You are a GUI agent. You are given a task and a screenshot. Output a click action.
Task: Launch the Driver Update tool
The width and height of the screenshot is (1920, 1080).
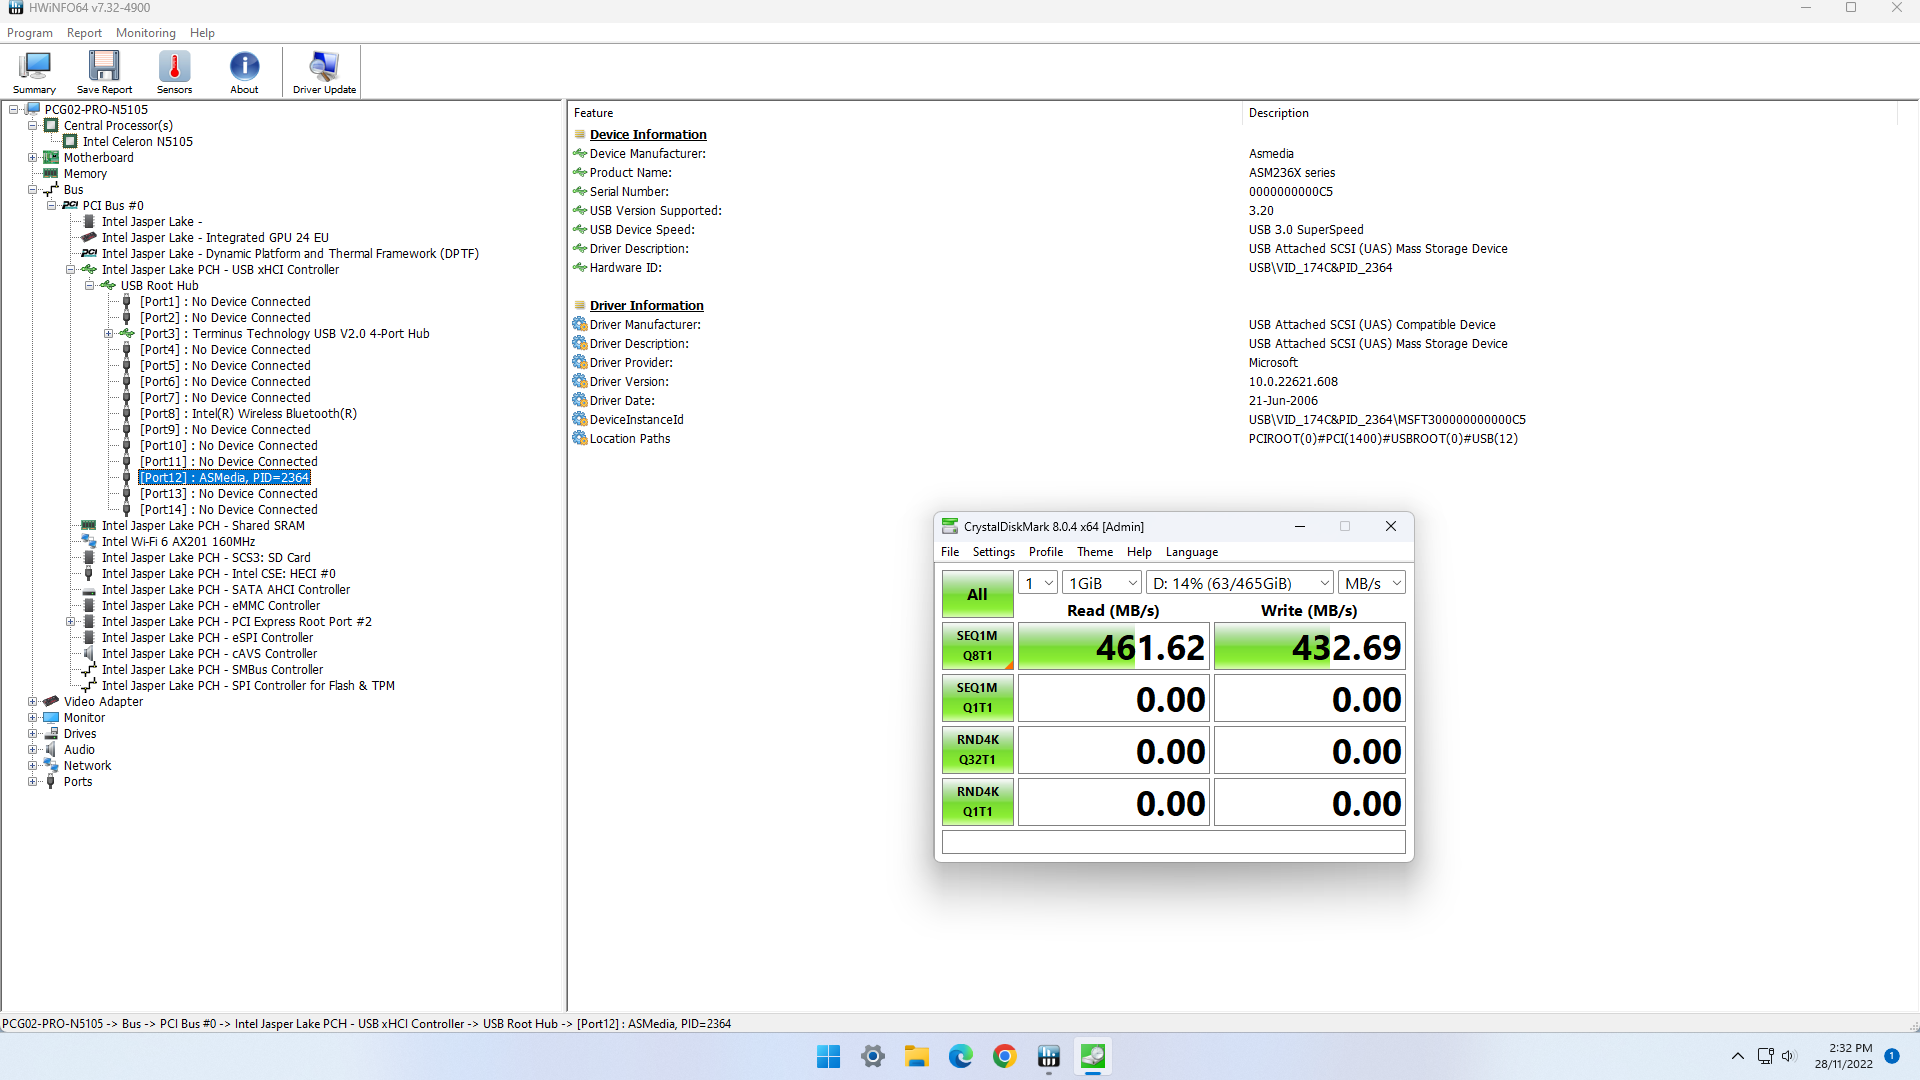(324, 72)
